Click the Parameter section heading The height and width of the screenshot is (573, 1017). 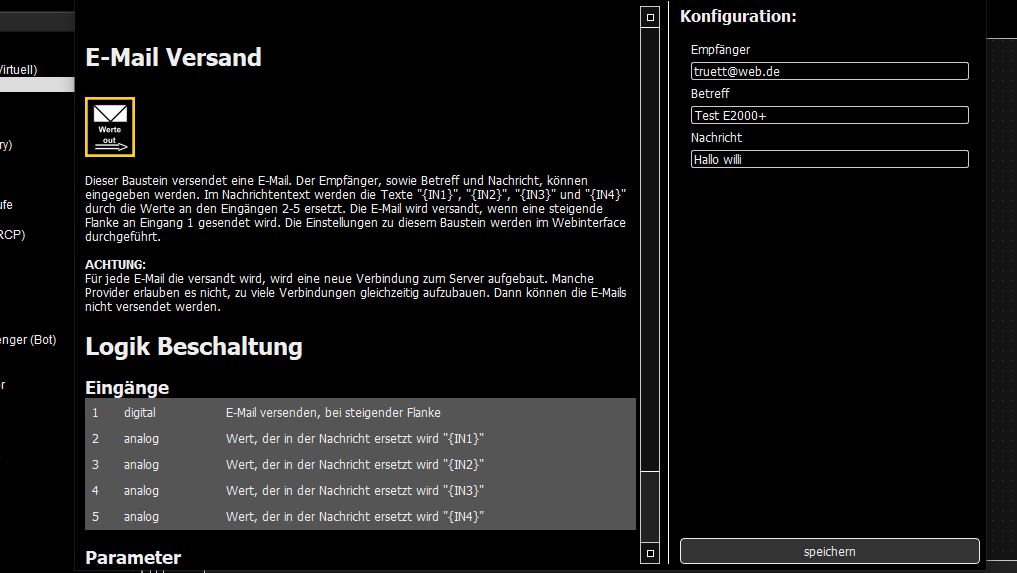pos(133,557)
